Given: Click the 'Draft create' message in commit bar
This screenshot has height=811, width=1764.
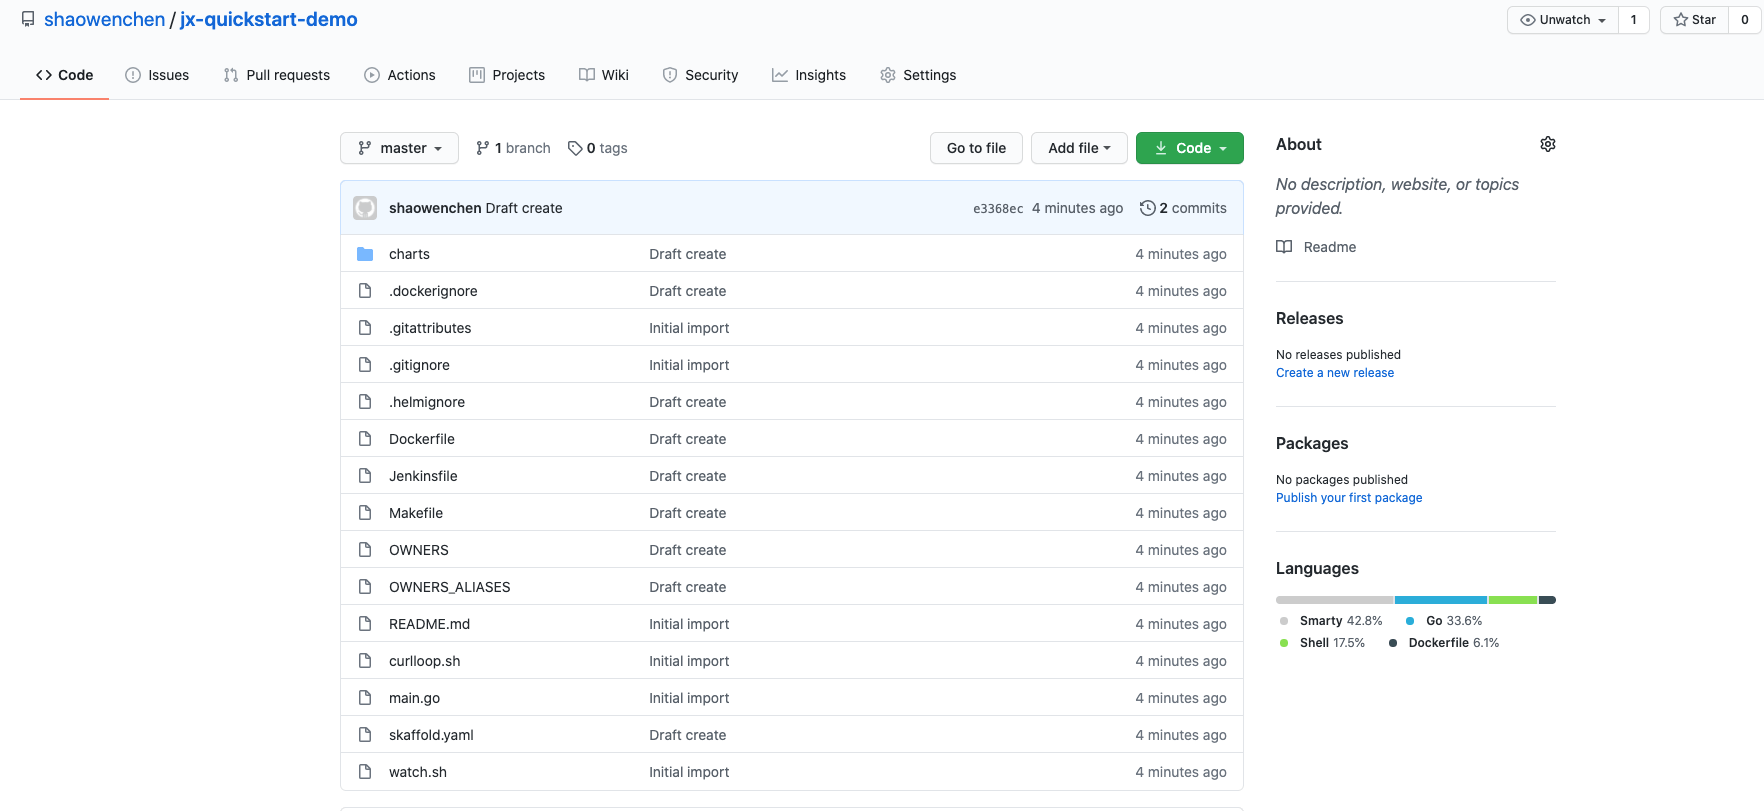Looking at the screenshot, I should click(x=524, y=208).
